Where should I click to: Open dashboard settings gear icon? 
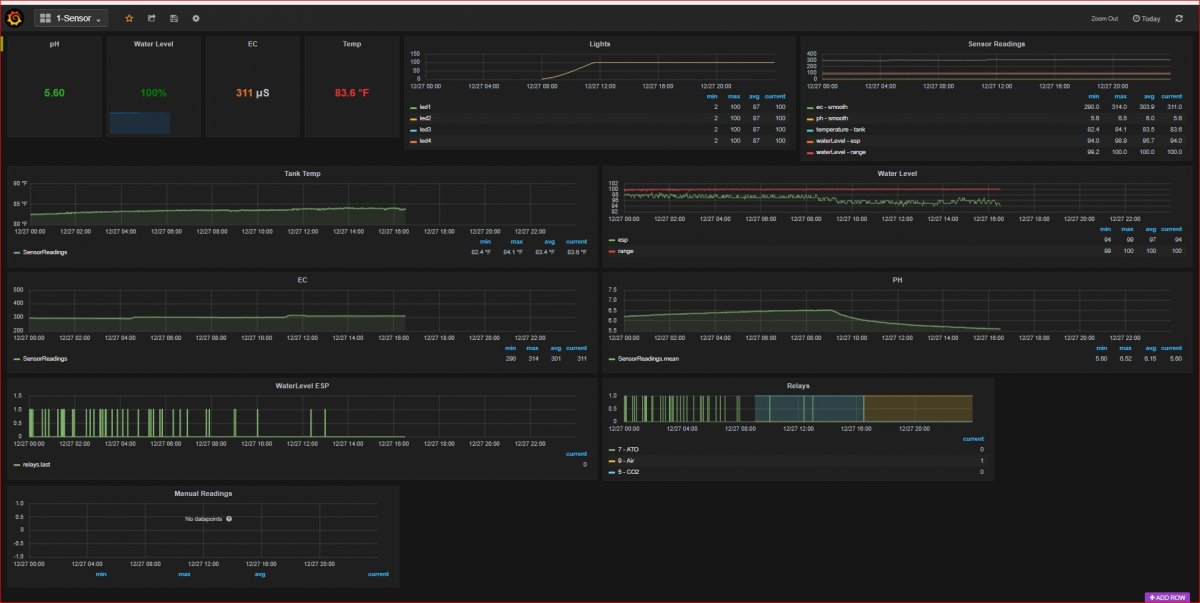pyautogui.click(x=196, y=18)
